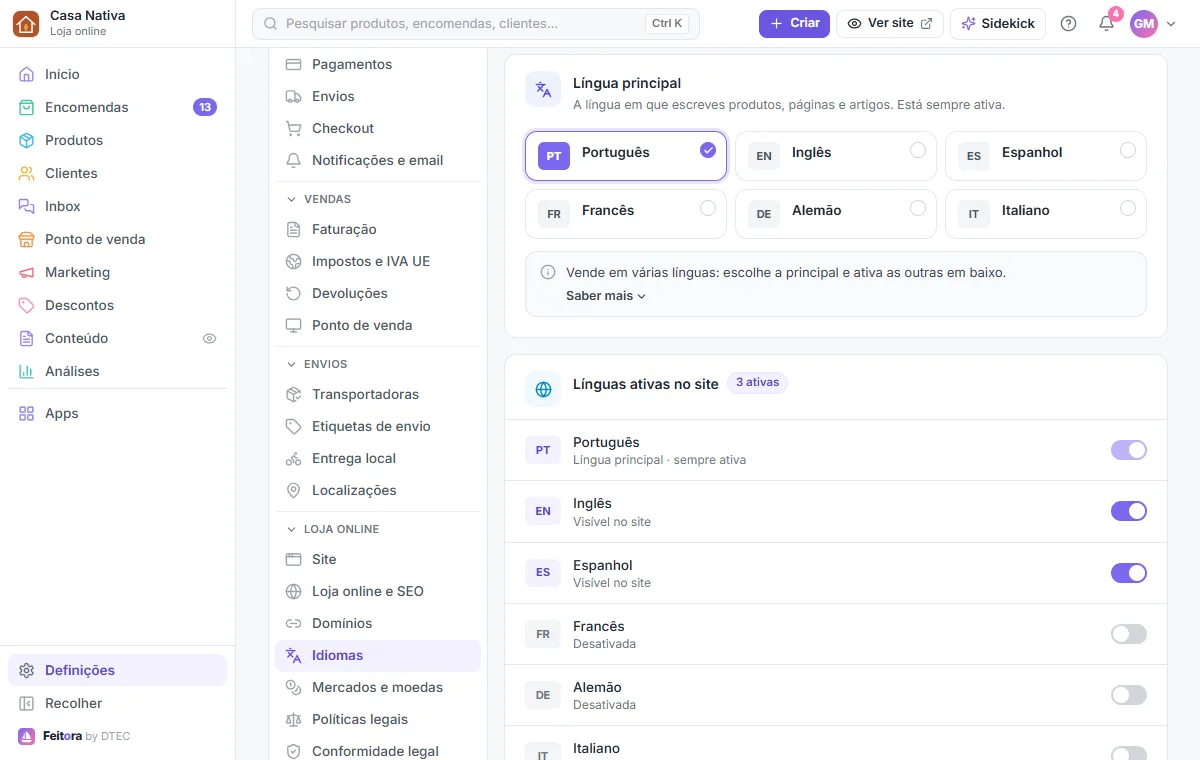
Task: Click the eye icon beside Conteúdo
Action: point(209,338)
